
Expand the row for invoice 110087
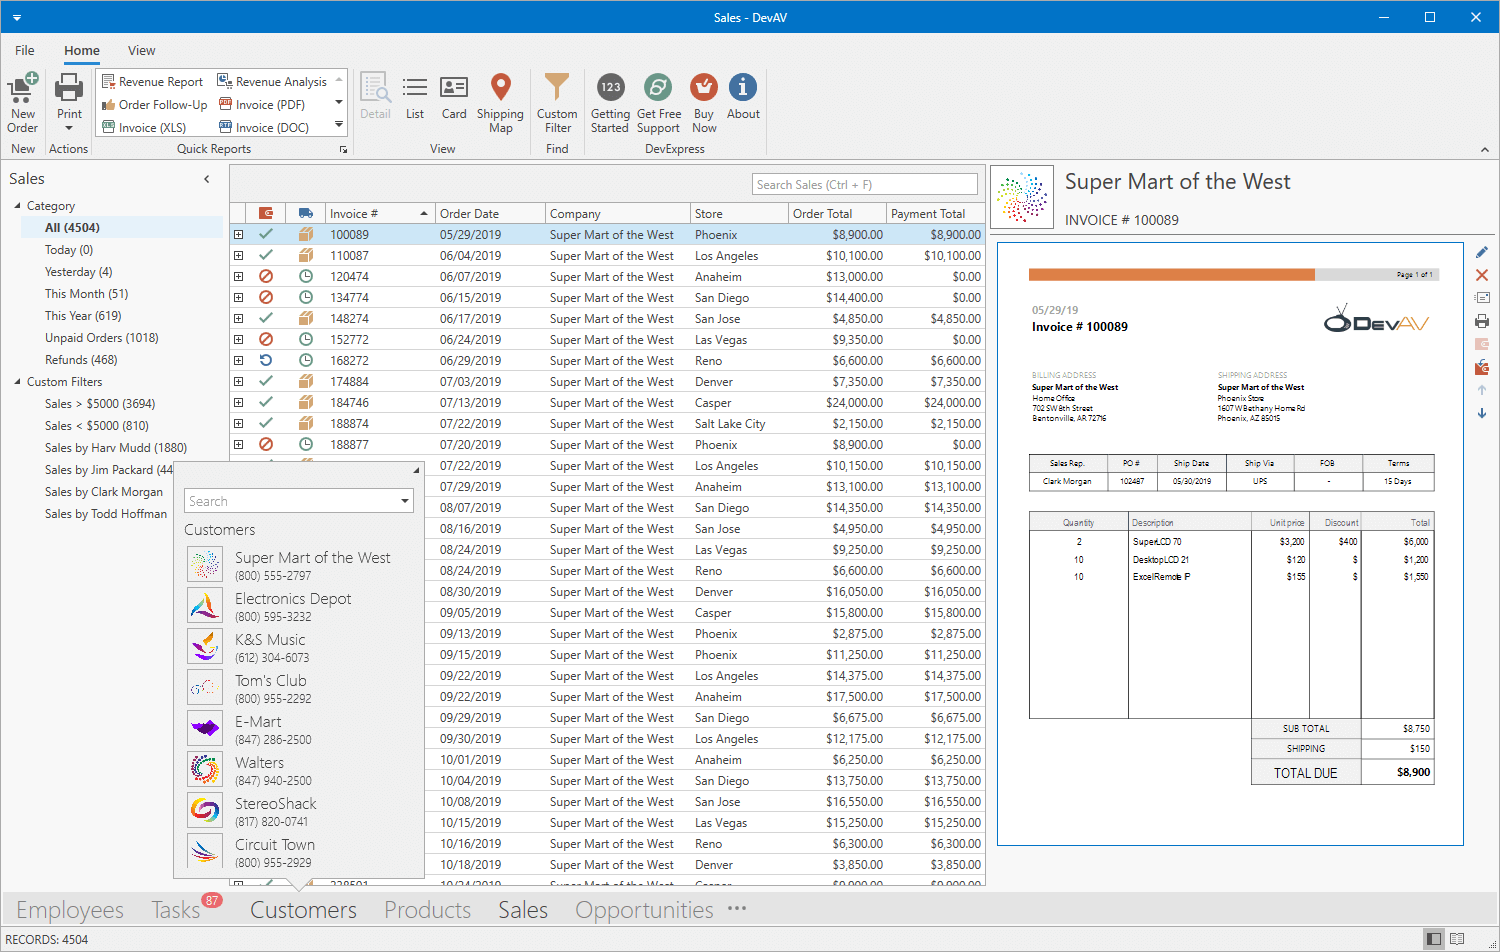238,256
